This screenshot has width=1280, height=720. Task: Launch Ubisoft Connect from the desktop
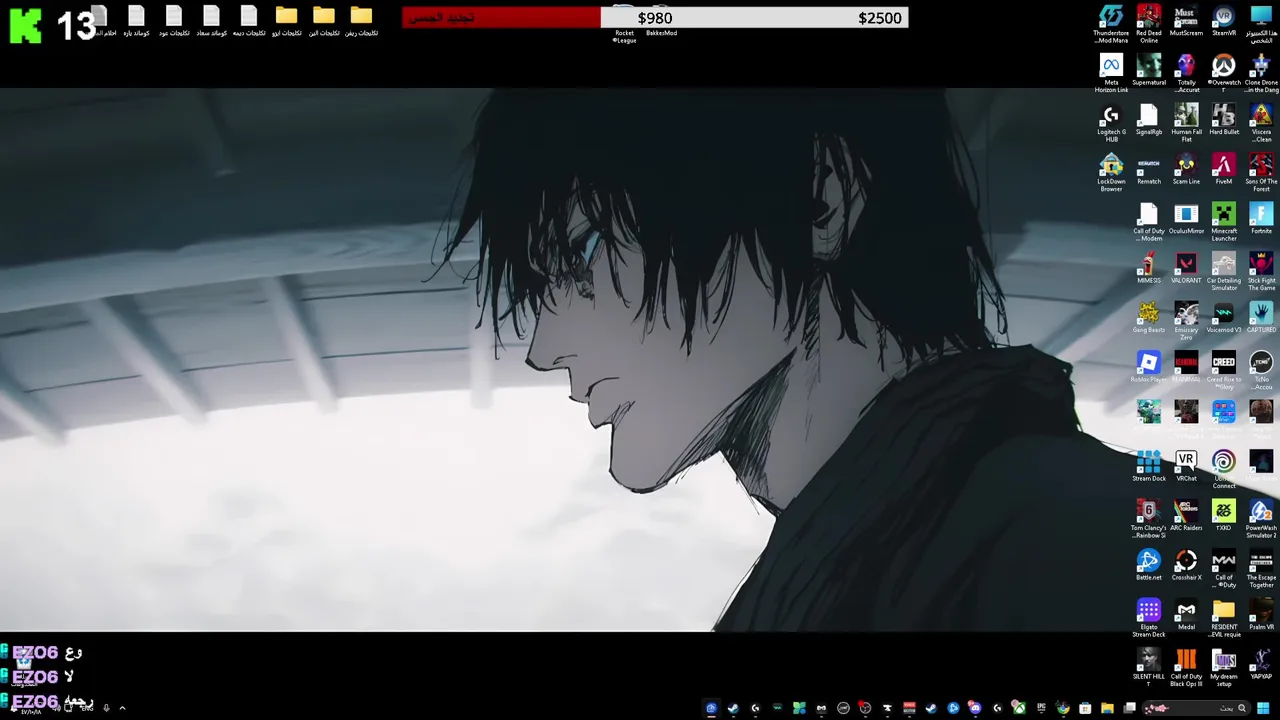pos(1224,470)
